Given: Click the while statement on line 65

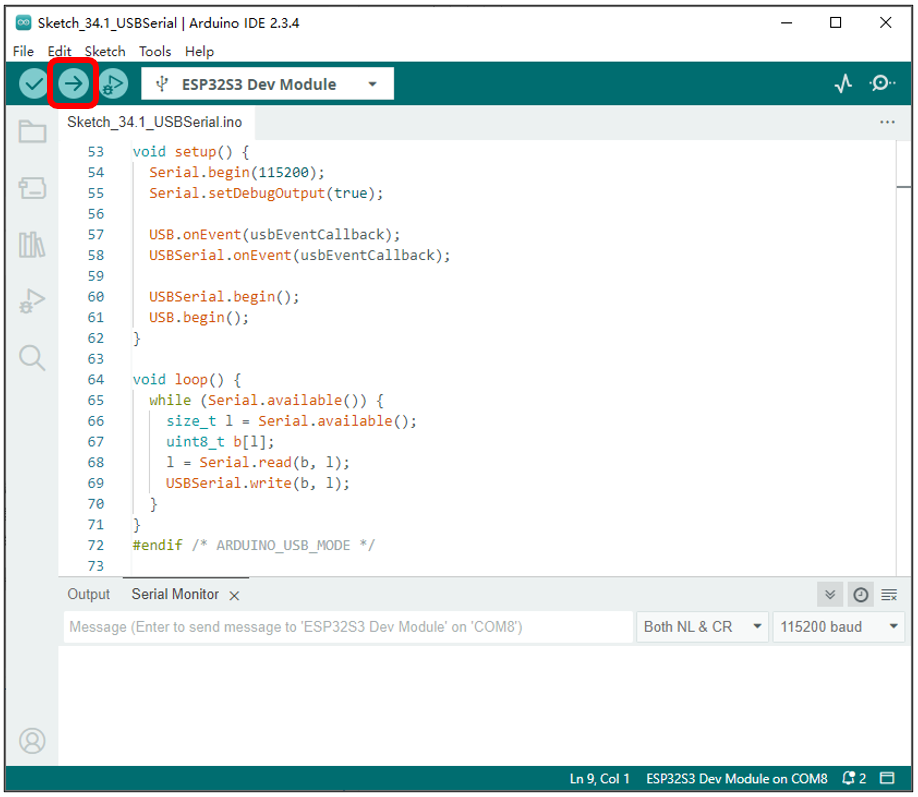Looking at the screenshot, I should click(x=266, y=401).
